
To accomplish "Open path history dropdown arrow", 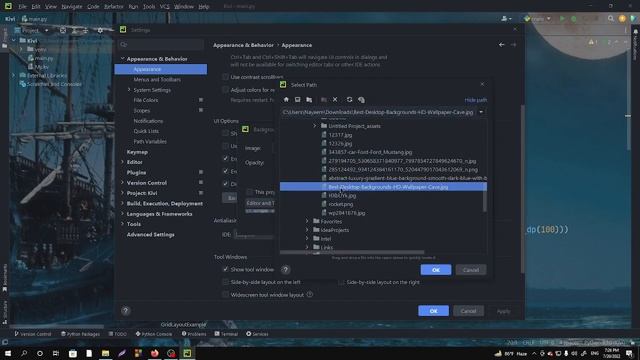I will pyautogui.click(x=481, y=112).
